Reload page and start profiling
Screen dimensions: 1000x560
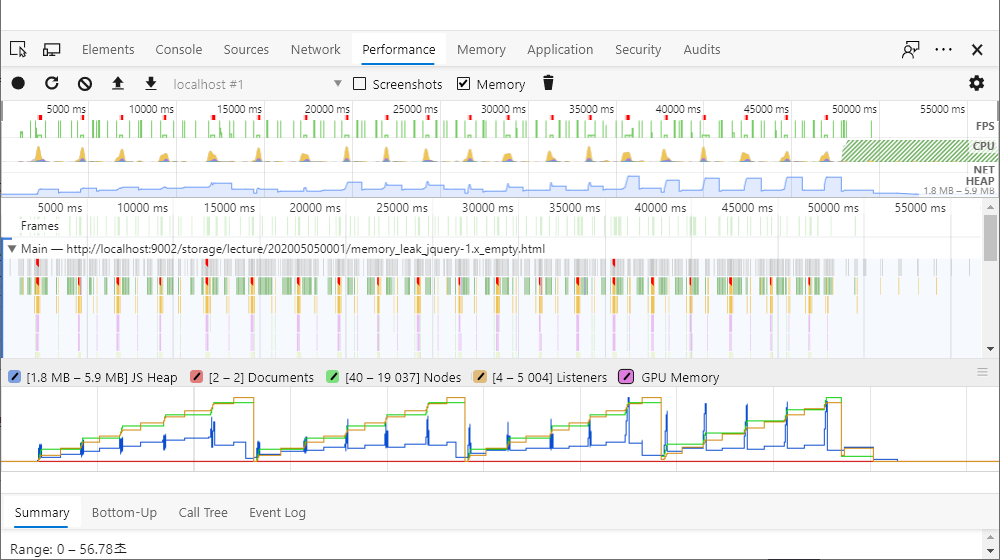point(52,84)
